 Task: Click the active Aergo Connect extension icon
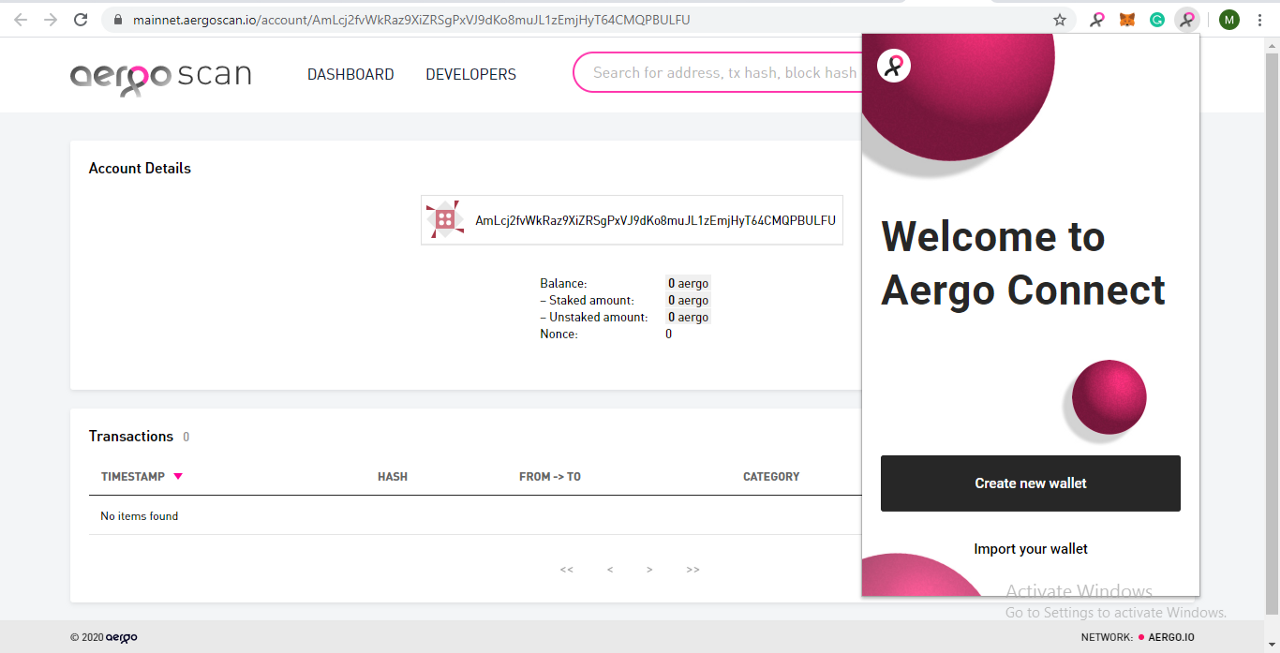[x=1187, y=19]
